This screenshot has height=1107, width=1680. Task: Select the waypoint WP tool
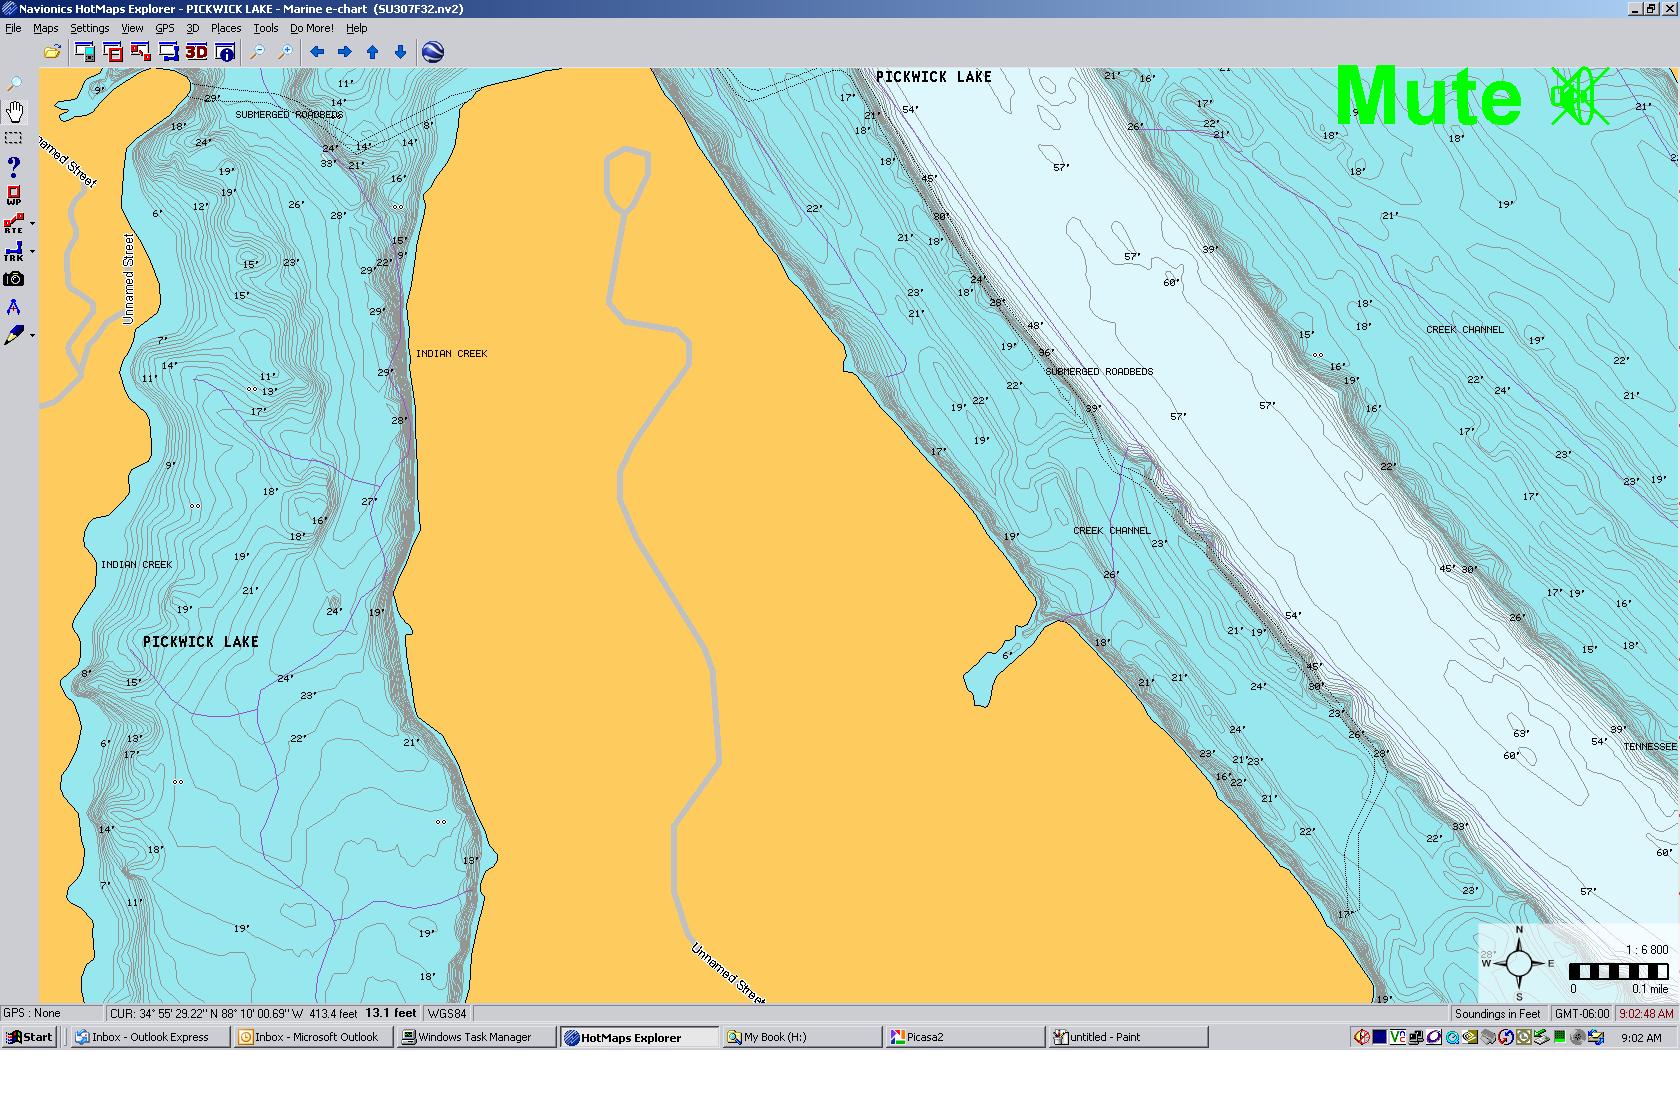point(14,195)
